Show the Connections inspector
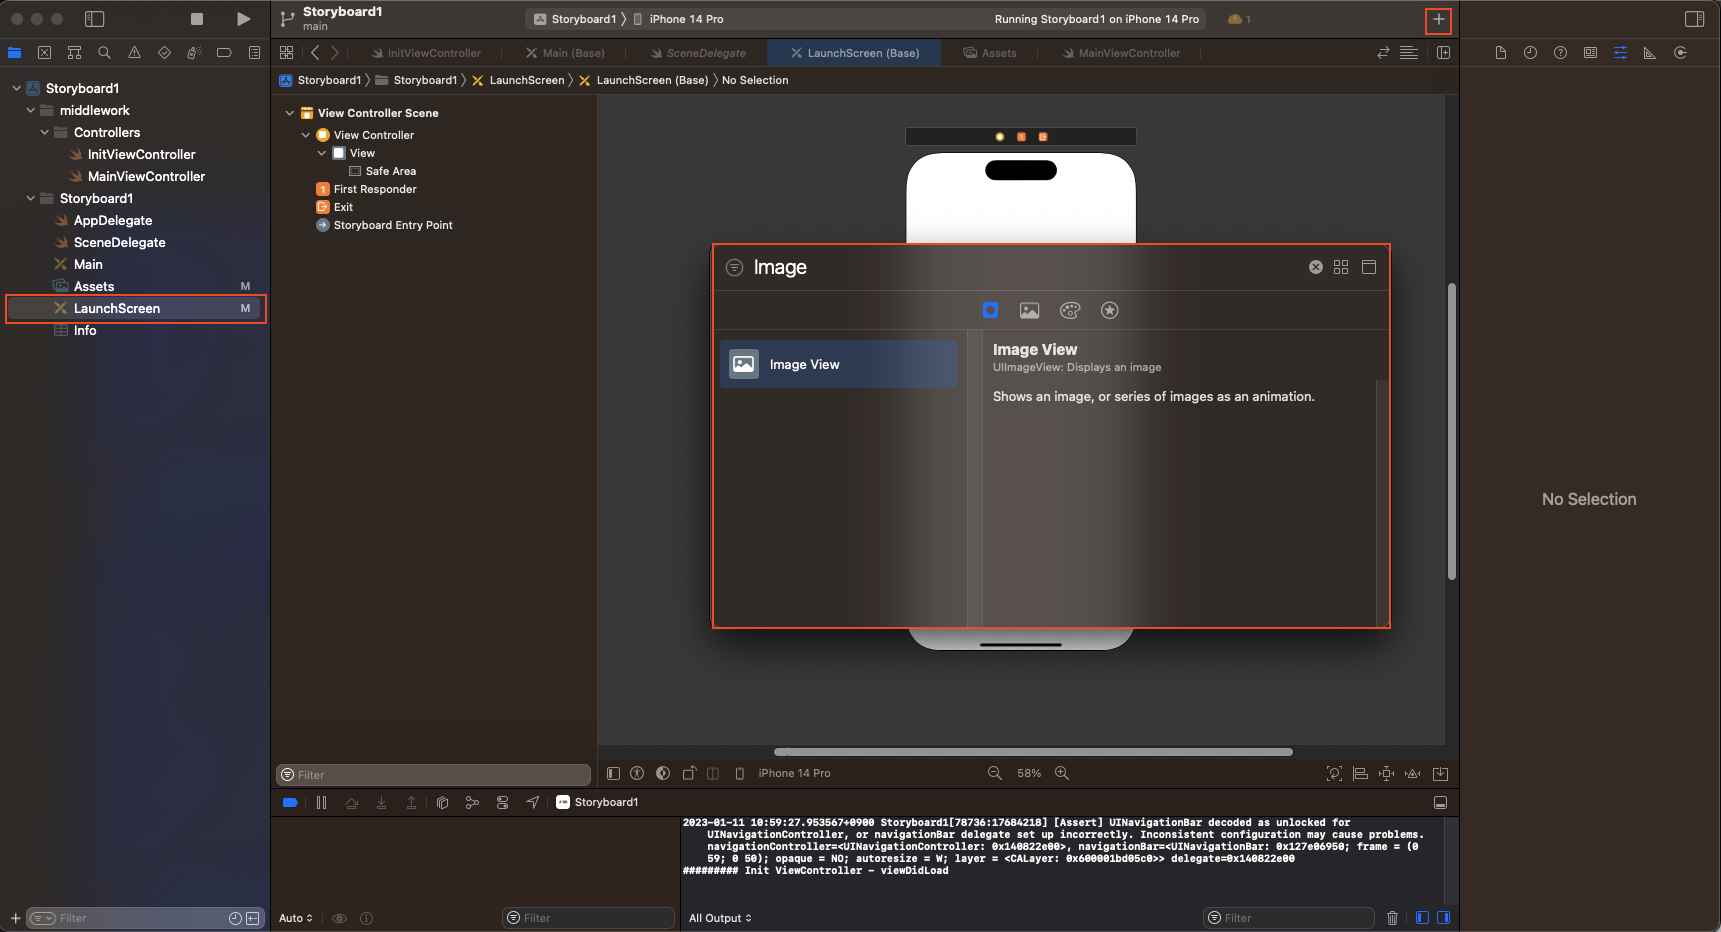This screenshot has width=1721, height=932. point(1680,53)
